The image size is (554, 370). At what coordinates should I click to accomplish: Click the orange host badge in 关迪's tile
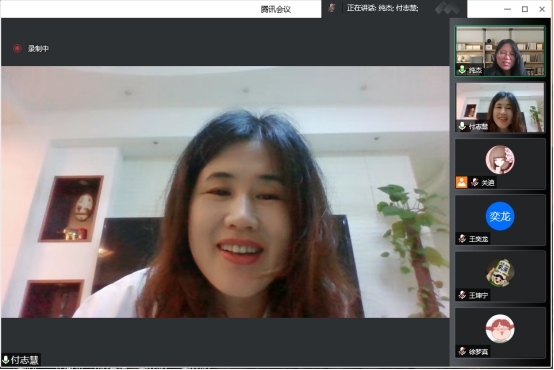pyautogui.click(x=461, y=182)
